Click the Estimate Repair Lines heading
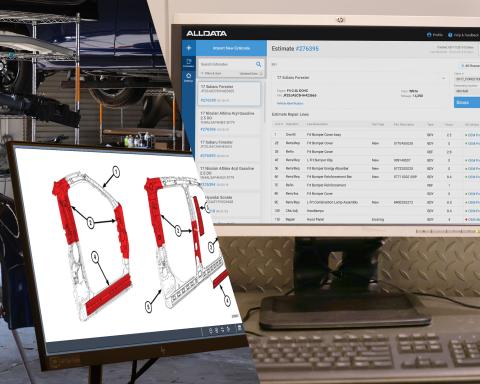The width and height of the screenshot is (480, 384). coord(290,114)
